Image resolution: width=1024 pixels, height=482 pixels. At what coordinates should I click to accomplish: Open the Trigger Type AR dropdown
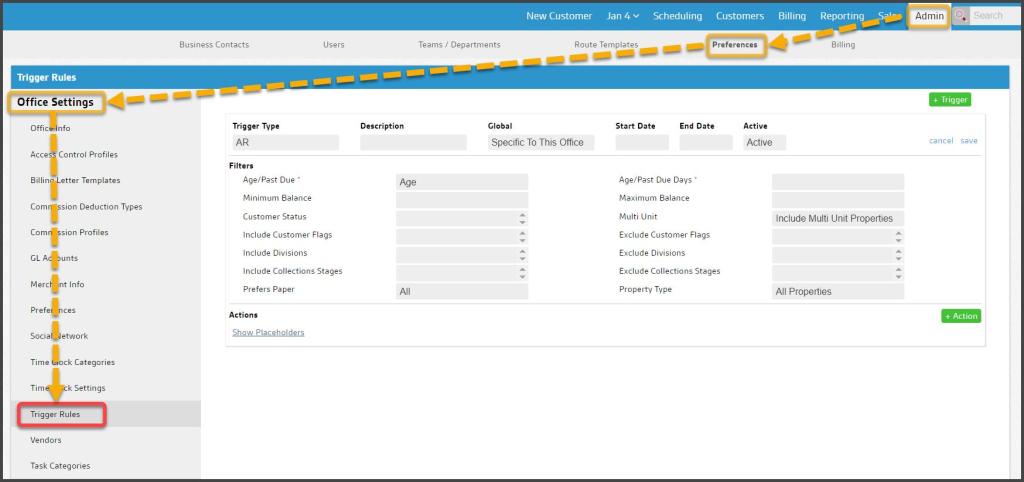click(285, 143)
